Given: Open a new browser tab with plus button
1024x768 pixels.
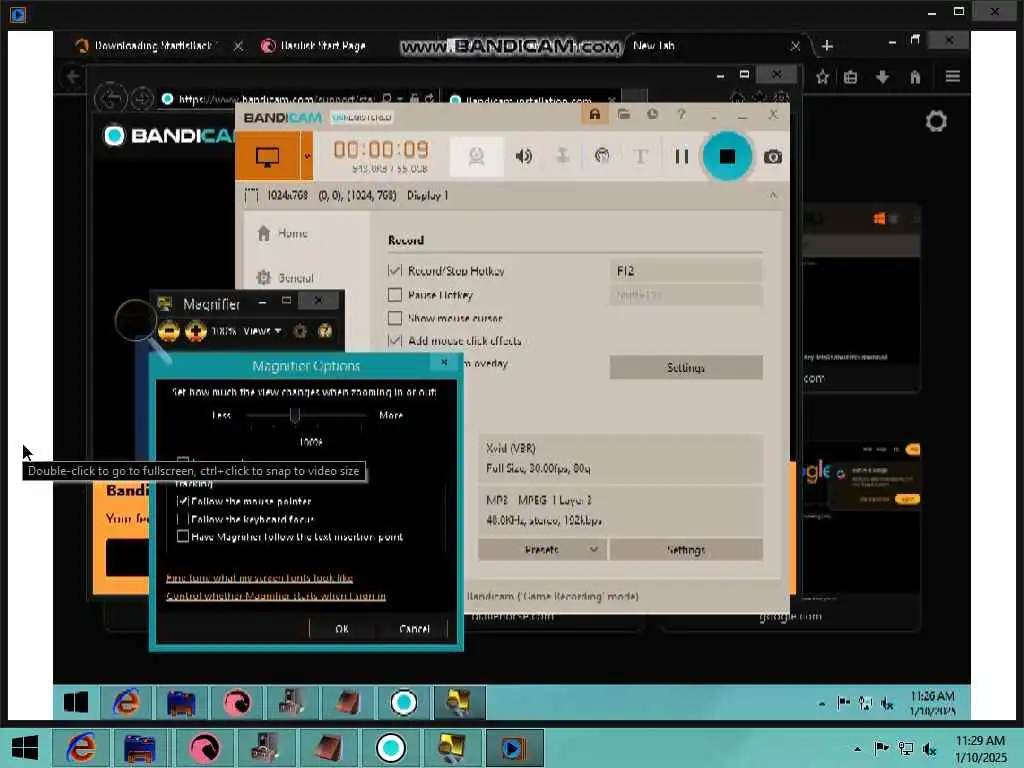Looking at the screenshot, I should pyautogui.click(x=827, y=46).
